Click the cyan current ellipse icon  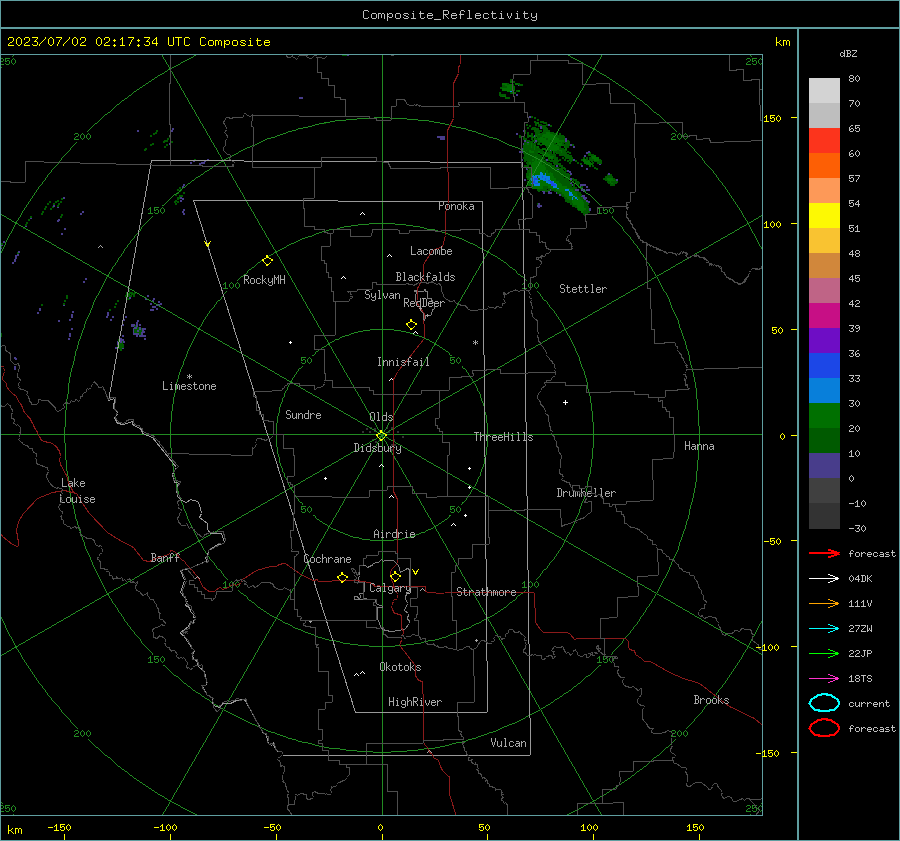coord(824,703)
